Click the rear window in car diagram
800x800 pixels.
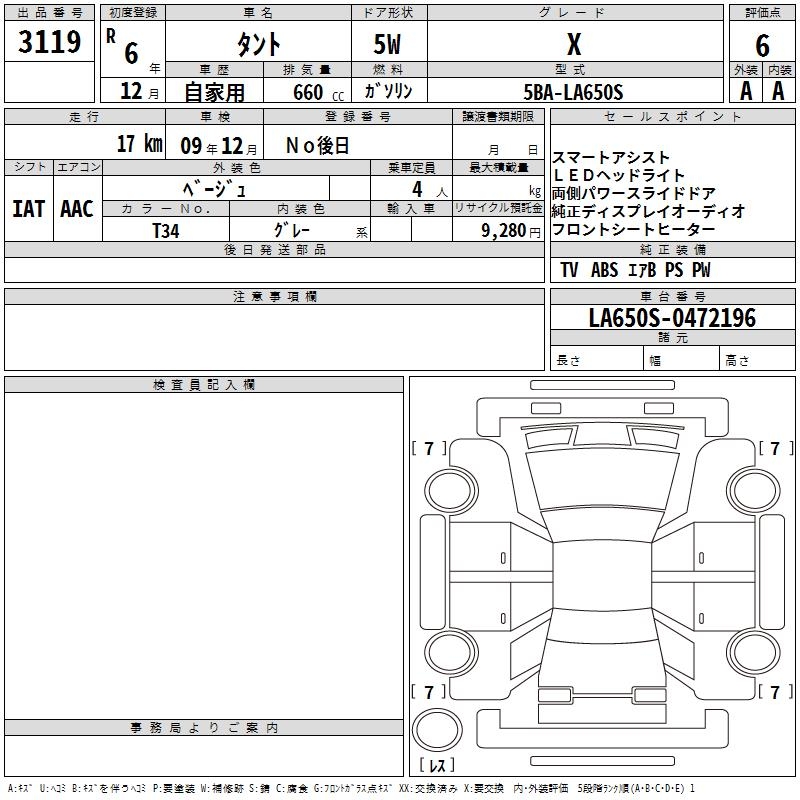coord(602,624)
